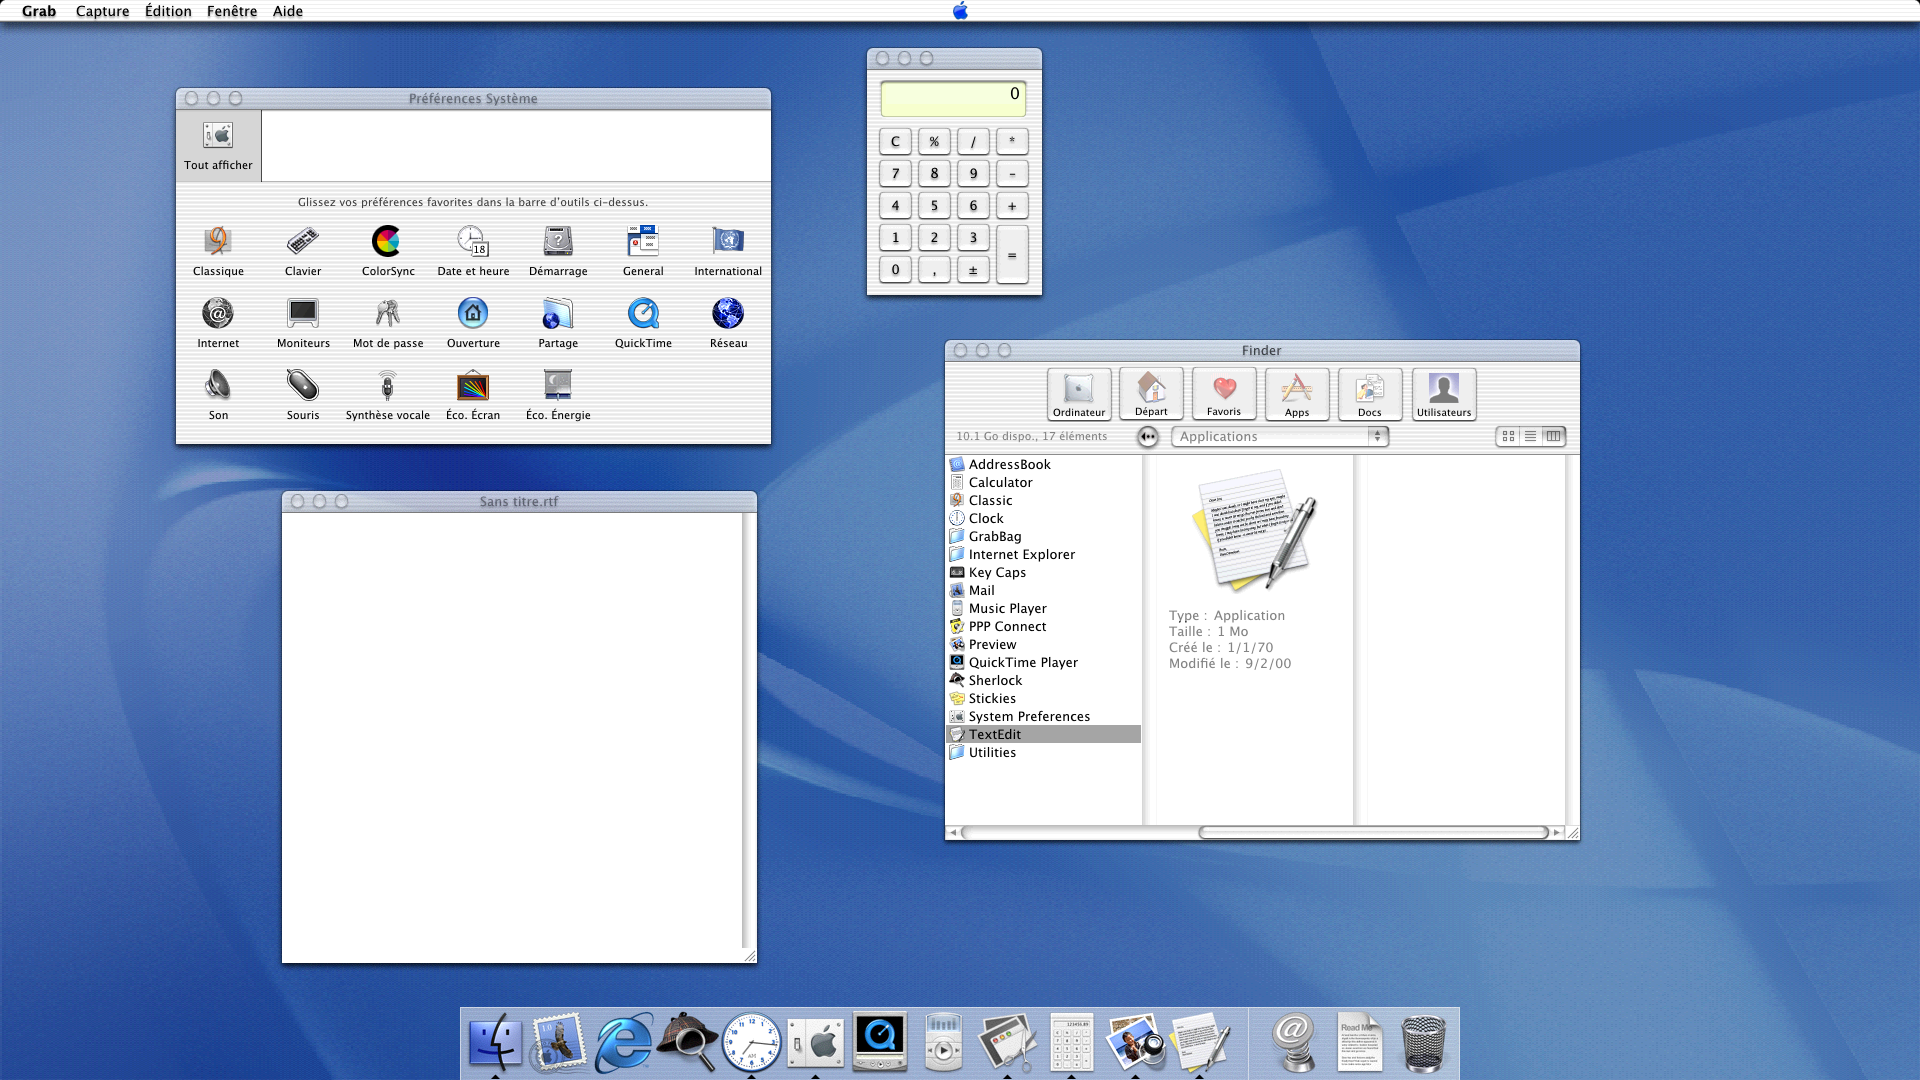Click the Finder back navigation button

tap(1148, 437)
